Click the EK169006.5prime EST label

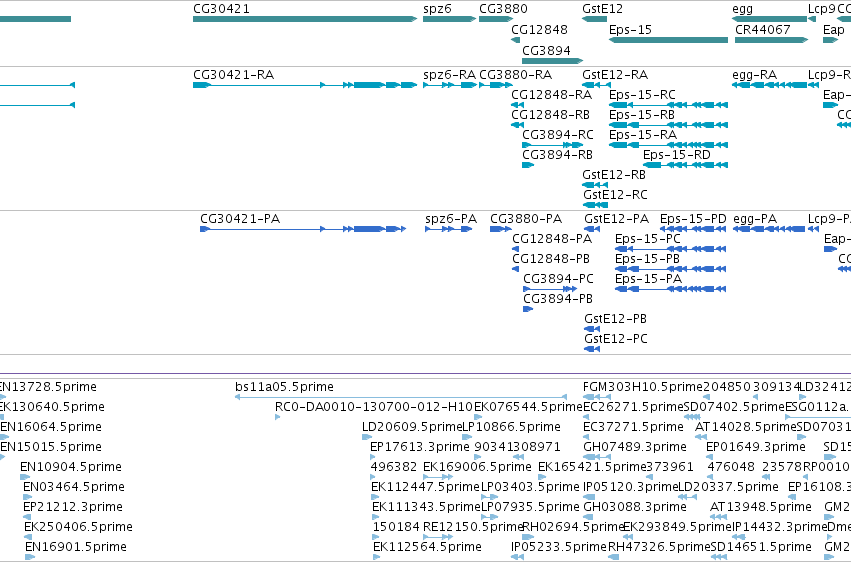coord(478,467)
